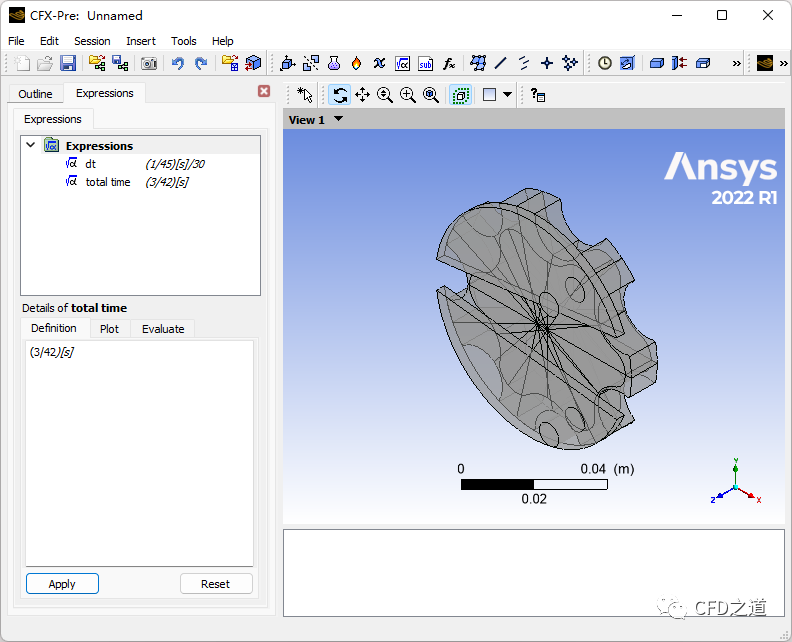Select the dt expression row
Screen dimensions: 792x642
point(140,164)
